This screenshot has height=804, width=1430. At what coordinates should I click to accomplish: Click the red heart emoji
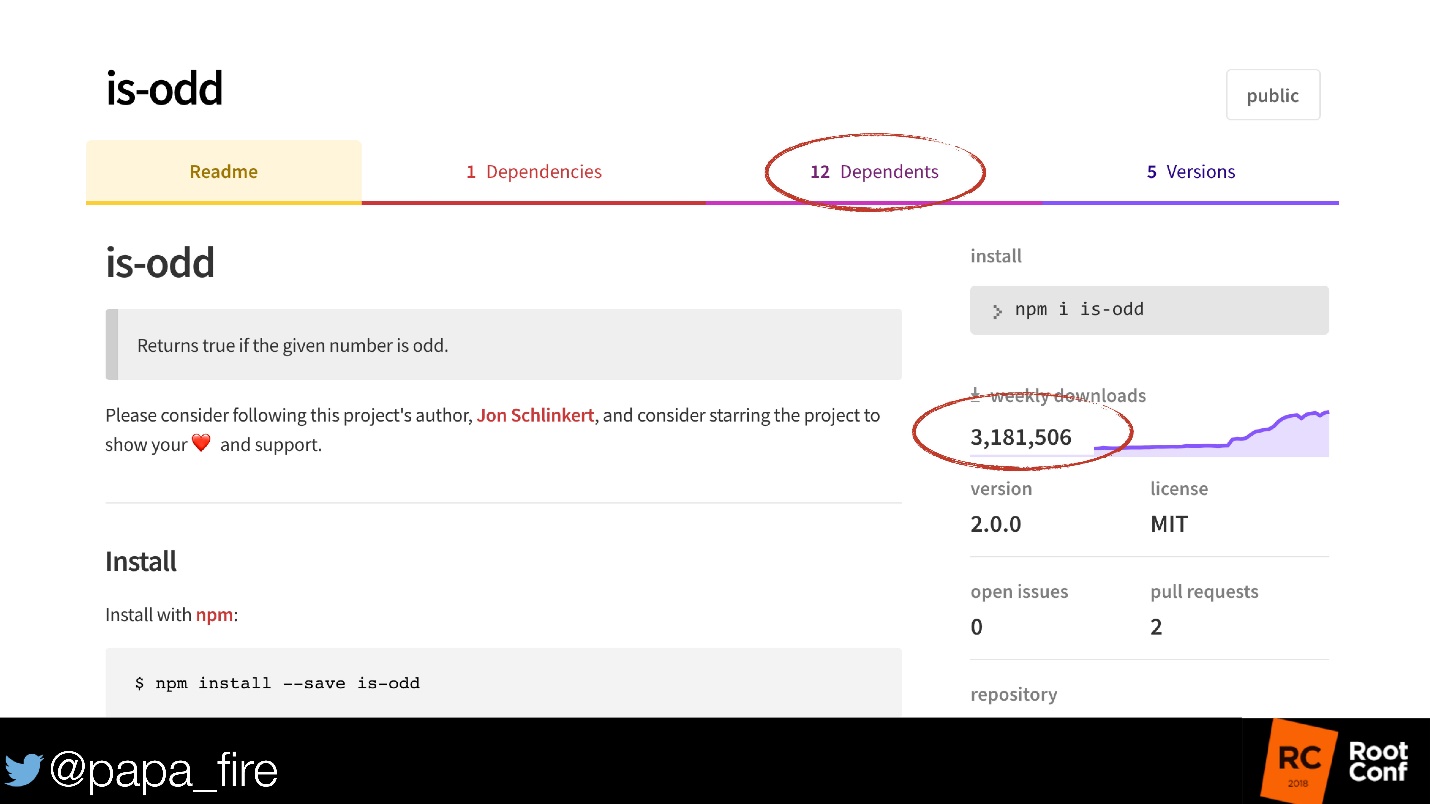(201, 443)
